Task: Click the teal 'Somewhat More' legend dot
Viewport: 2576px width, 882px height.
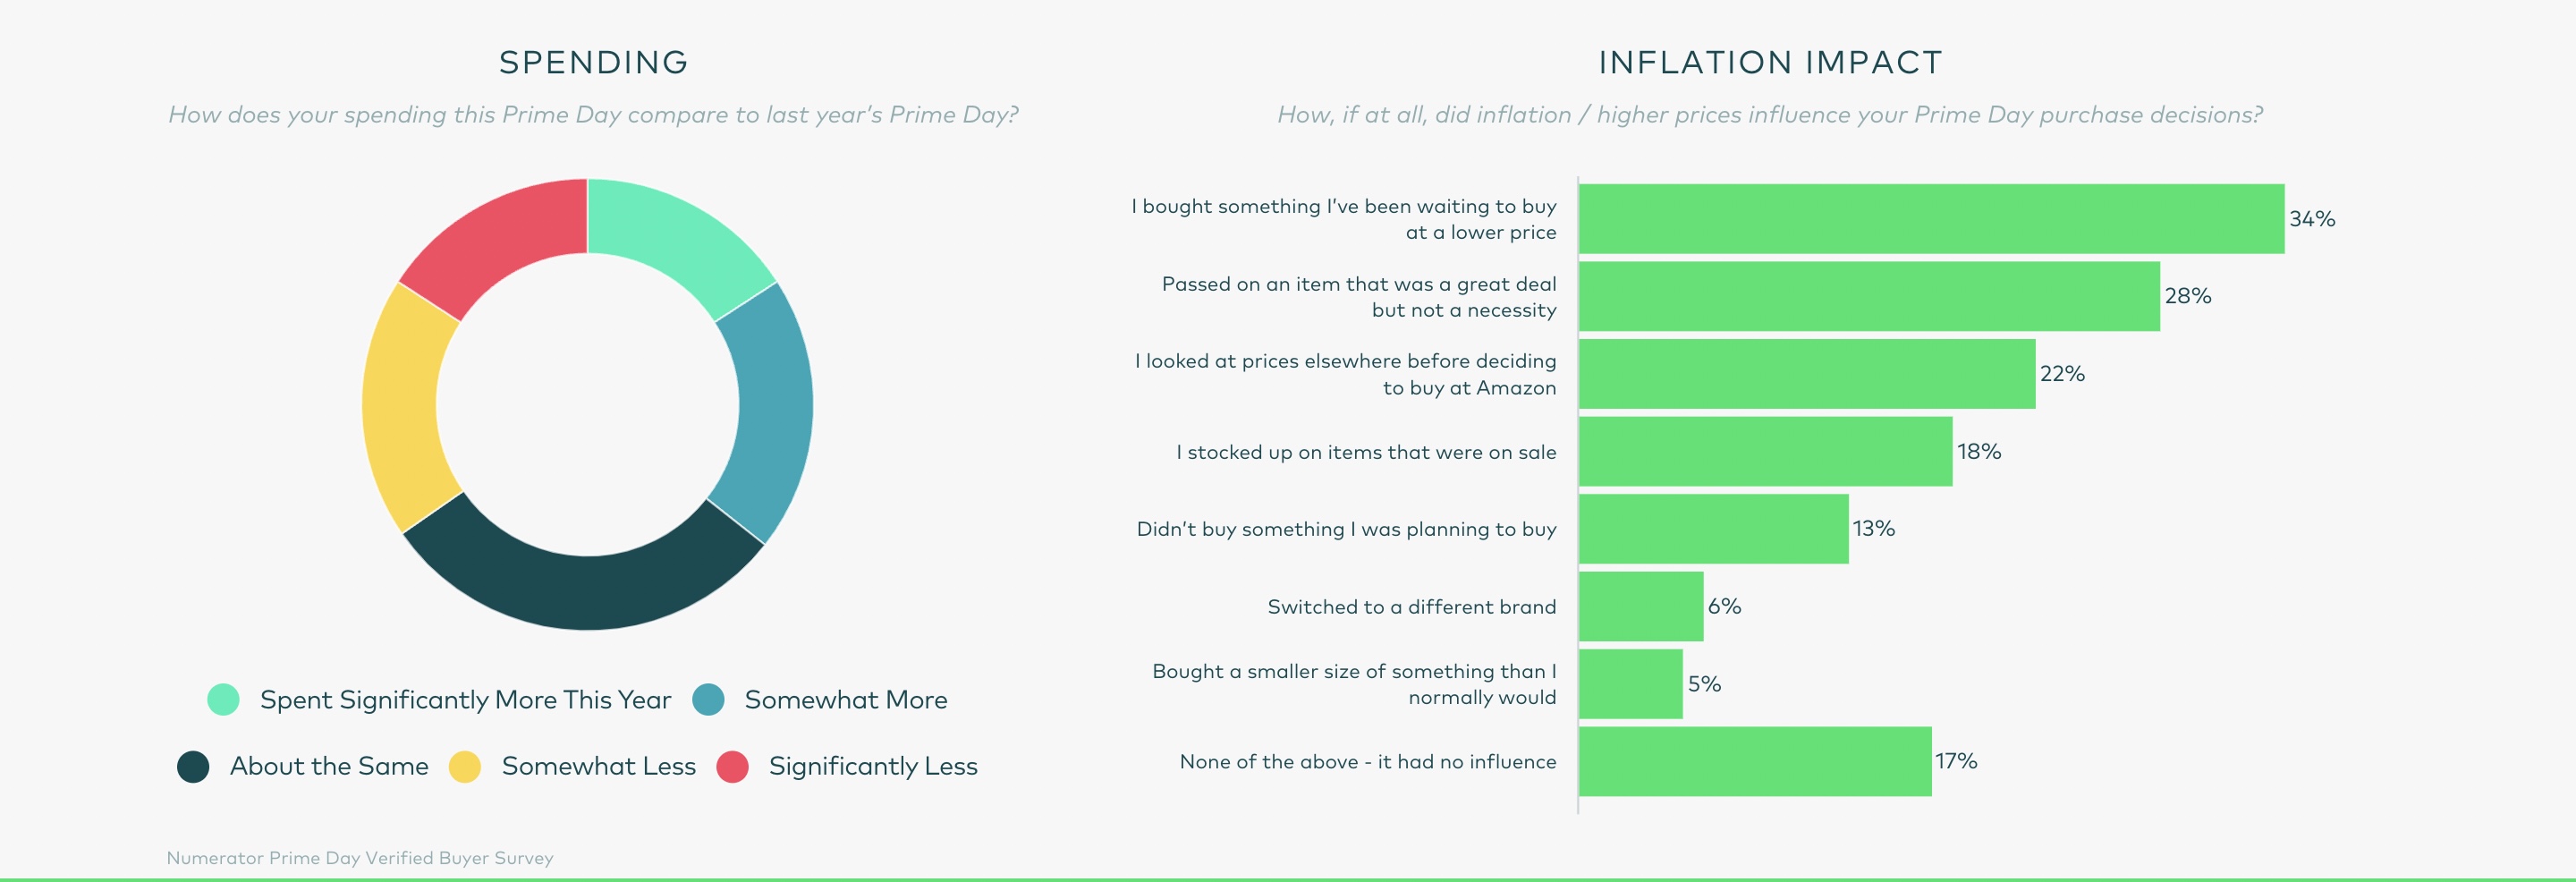Action: (x=708, y=699)
